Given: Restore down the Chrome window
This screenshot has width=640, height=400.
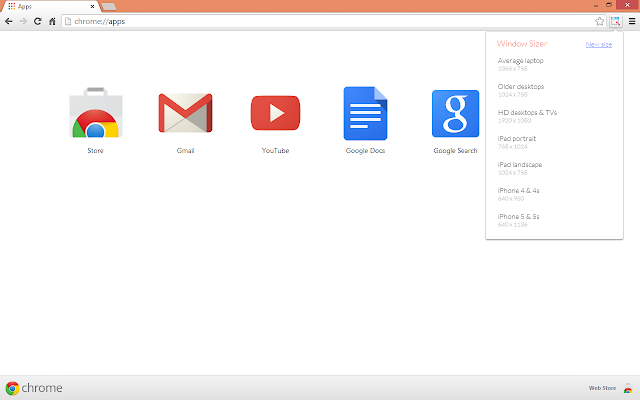Looking at the screenshot, I should click(609, 5).
